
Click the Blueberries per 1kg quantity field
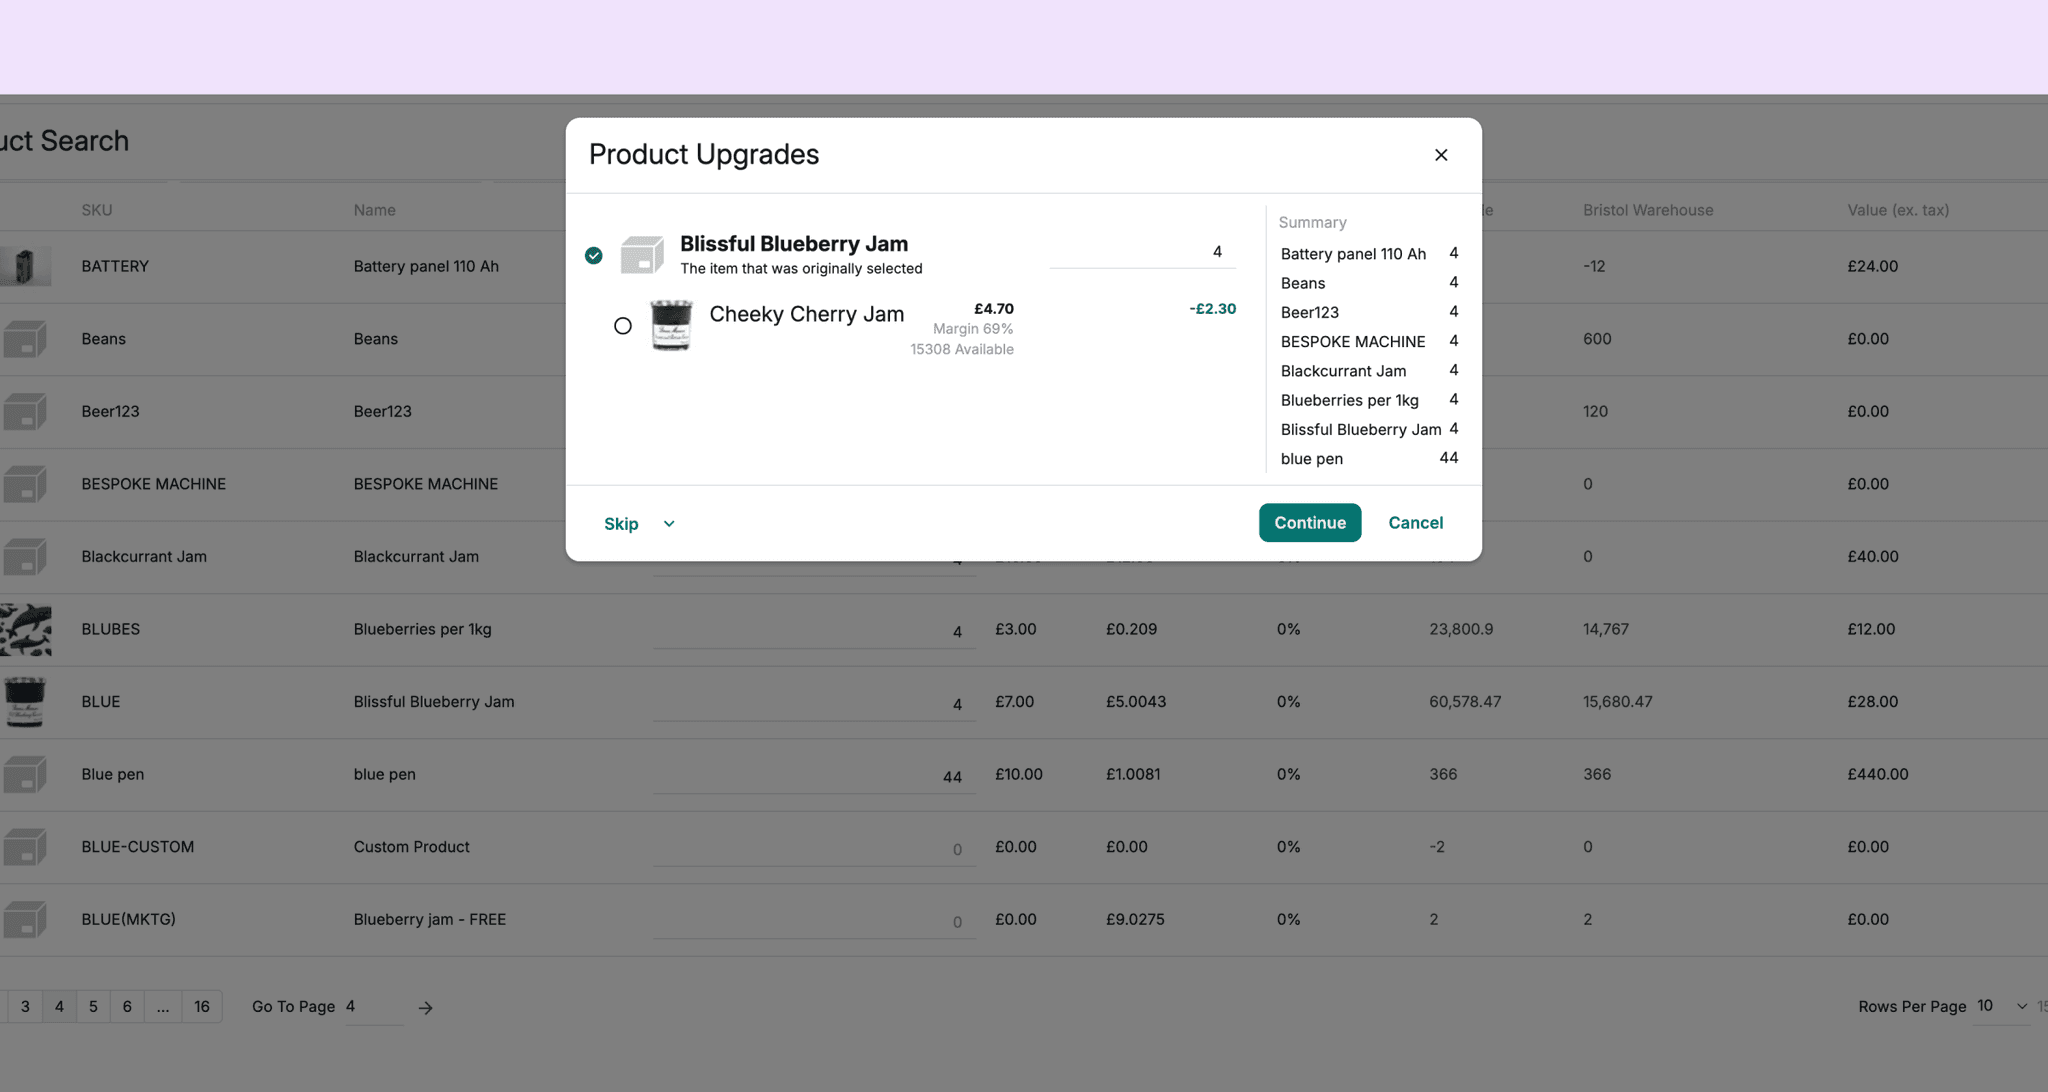coord(814,630)
